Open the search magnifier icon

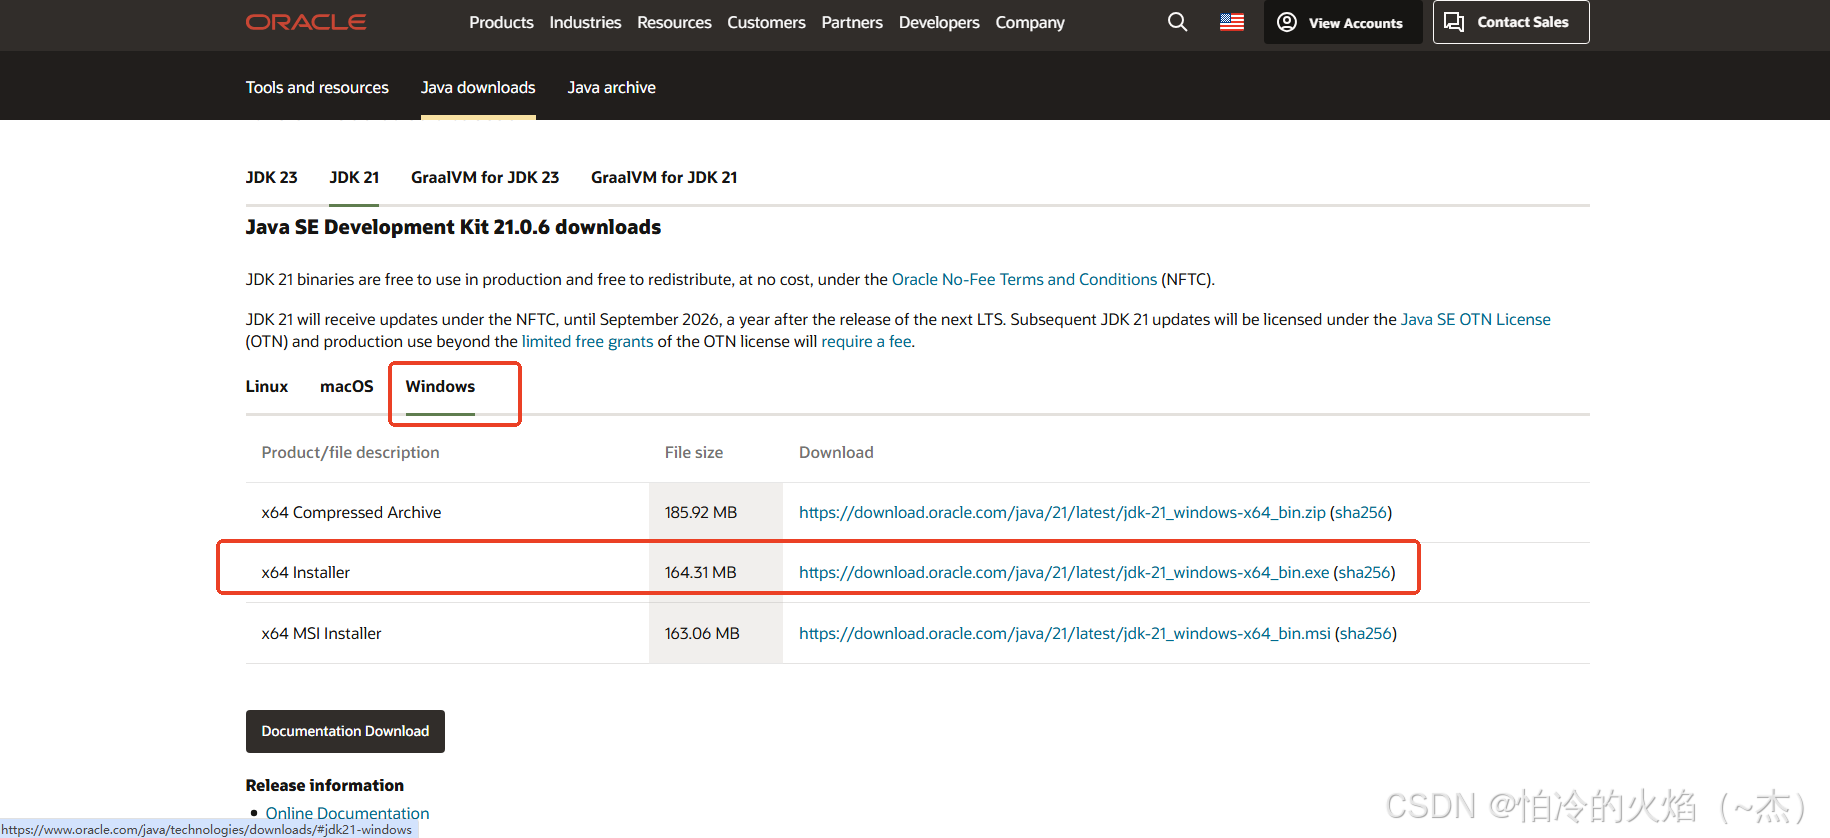[x=1178, y=22]
